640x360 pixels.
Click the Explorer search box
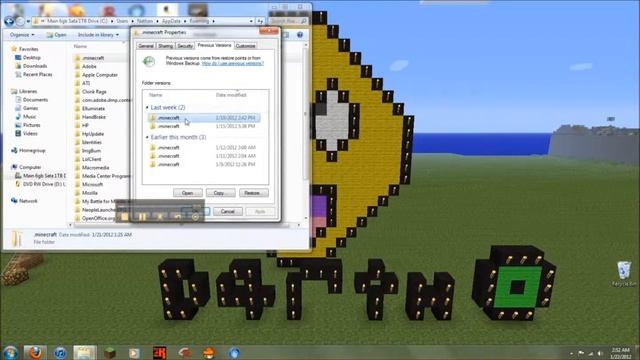pos(288,21)
